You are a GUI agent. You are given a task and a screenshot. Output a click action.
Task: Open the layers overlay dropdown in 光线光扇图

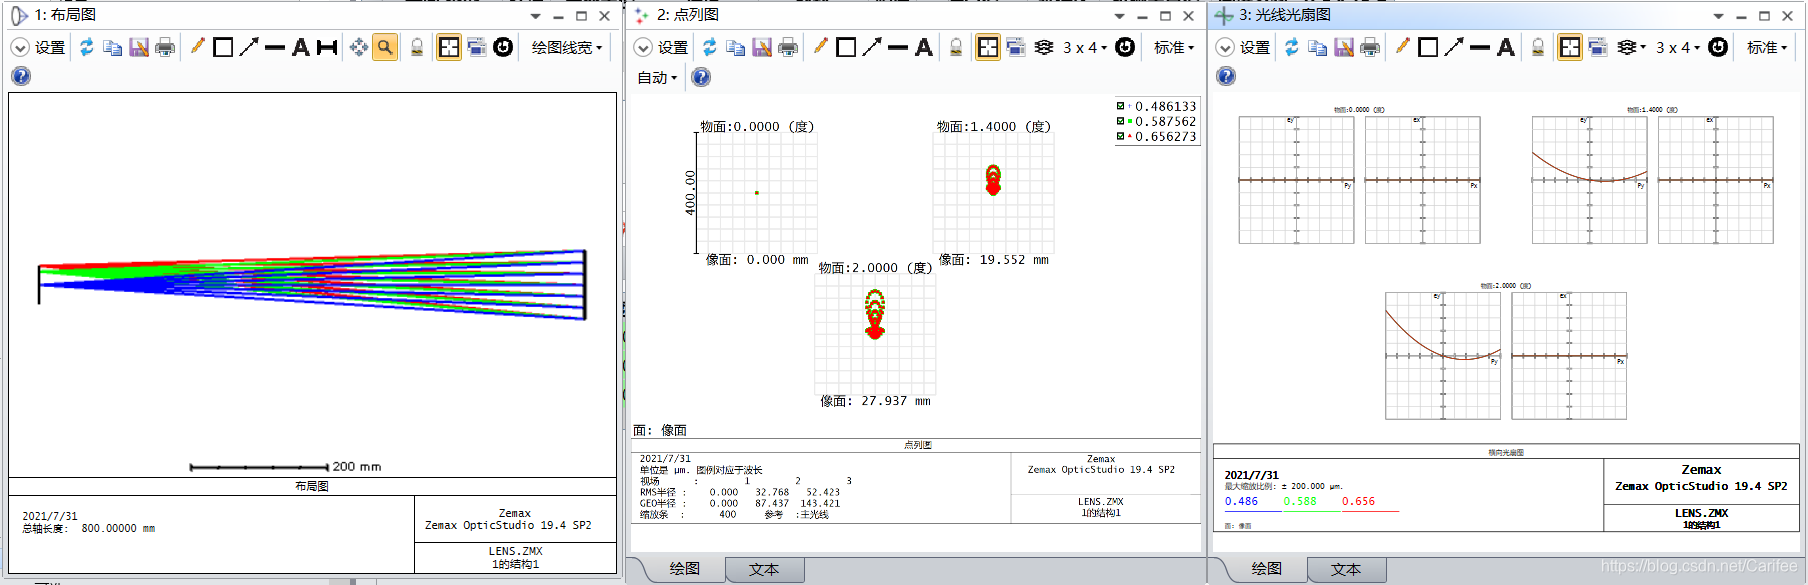[x=1631, y=47]
